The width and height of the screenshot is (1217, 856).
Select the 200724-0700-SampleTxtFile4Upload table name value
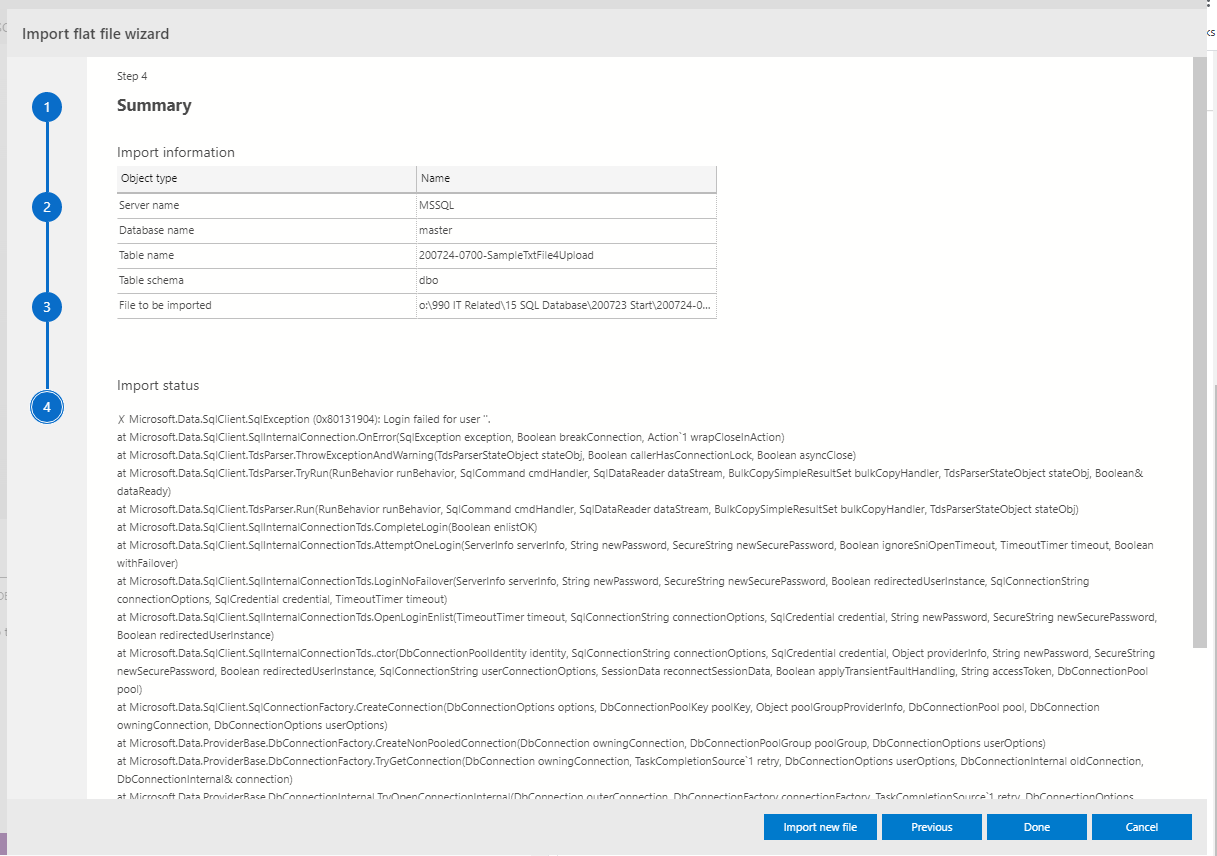coord(507,255)
